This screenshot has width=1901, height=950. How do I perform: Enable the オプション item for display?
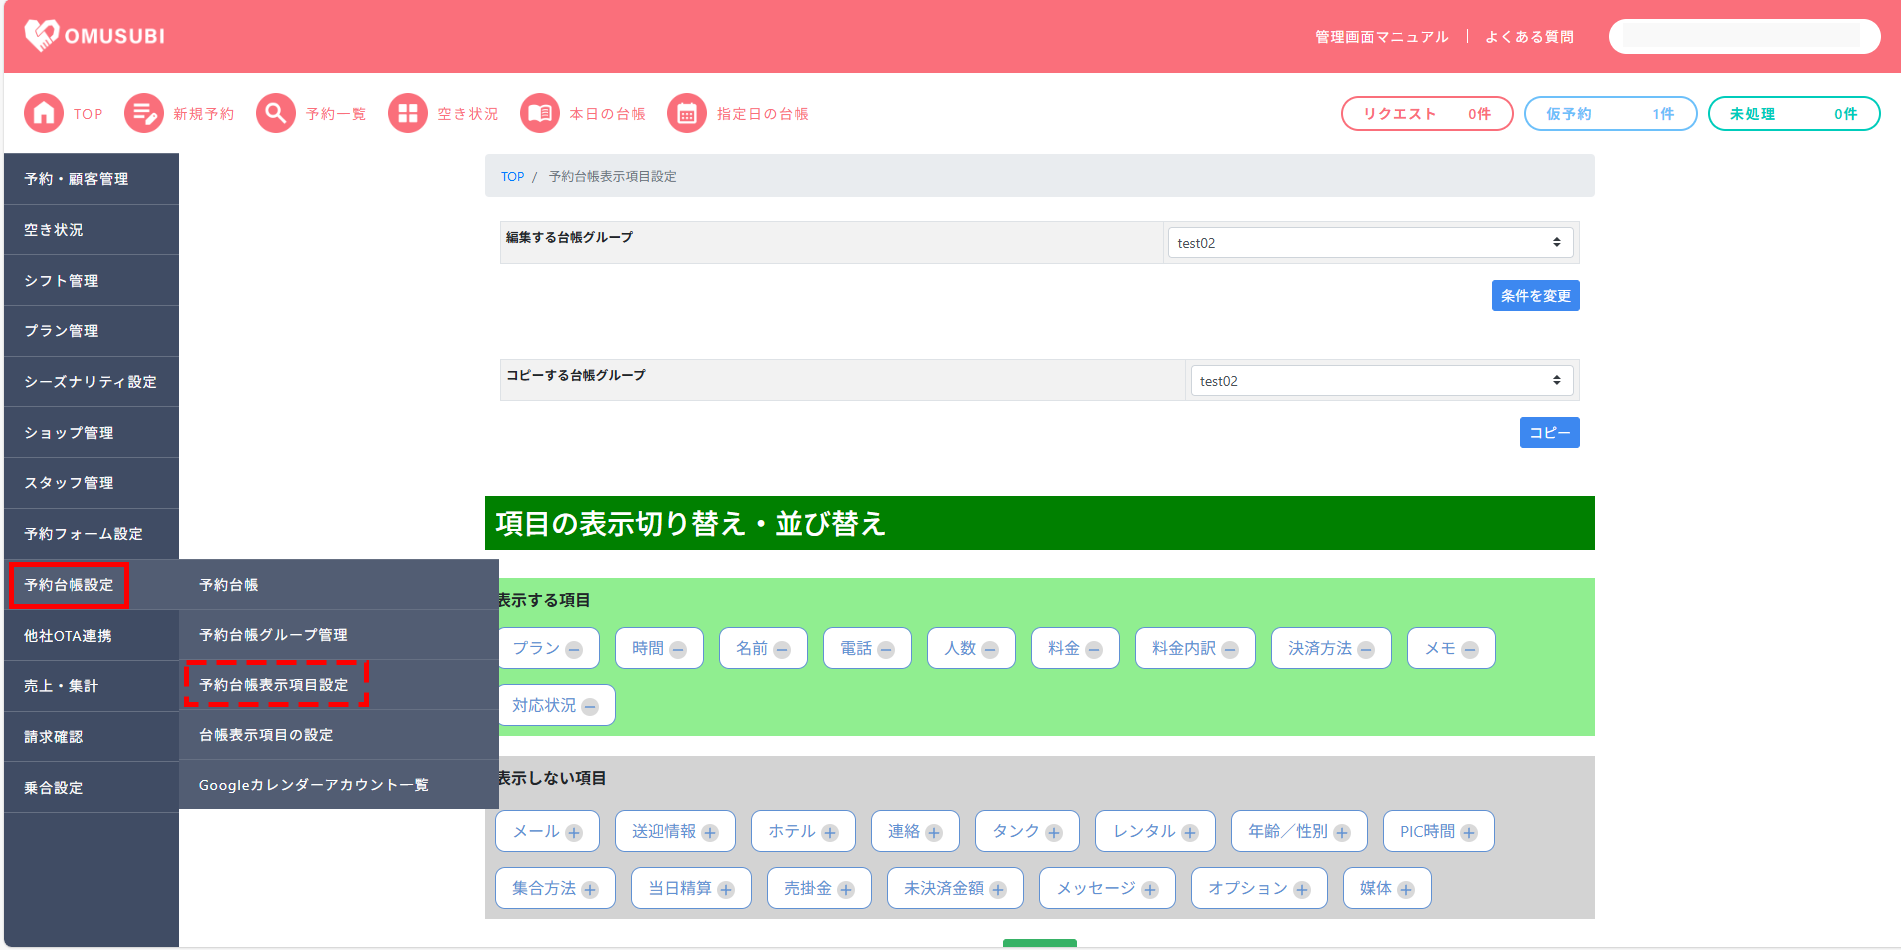(x=1302, y=890)
